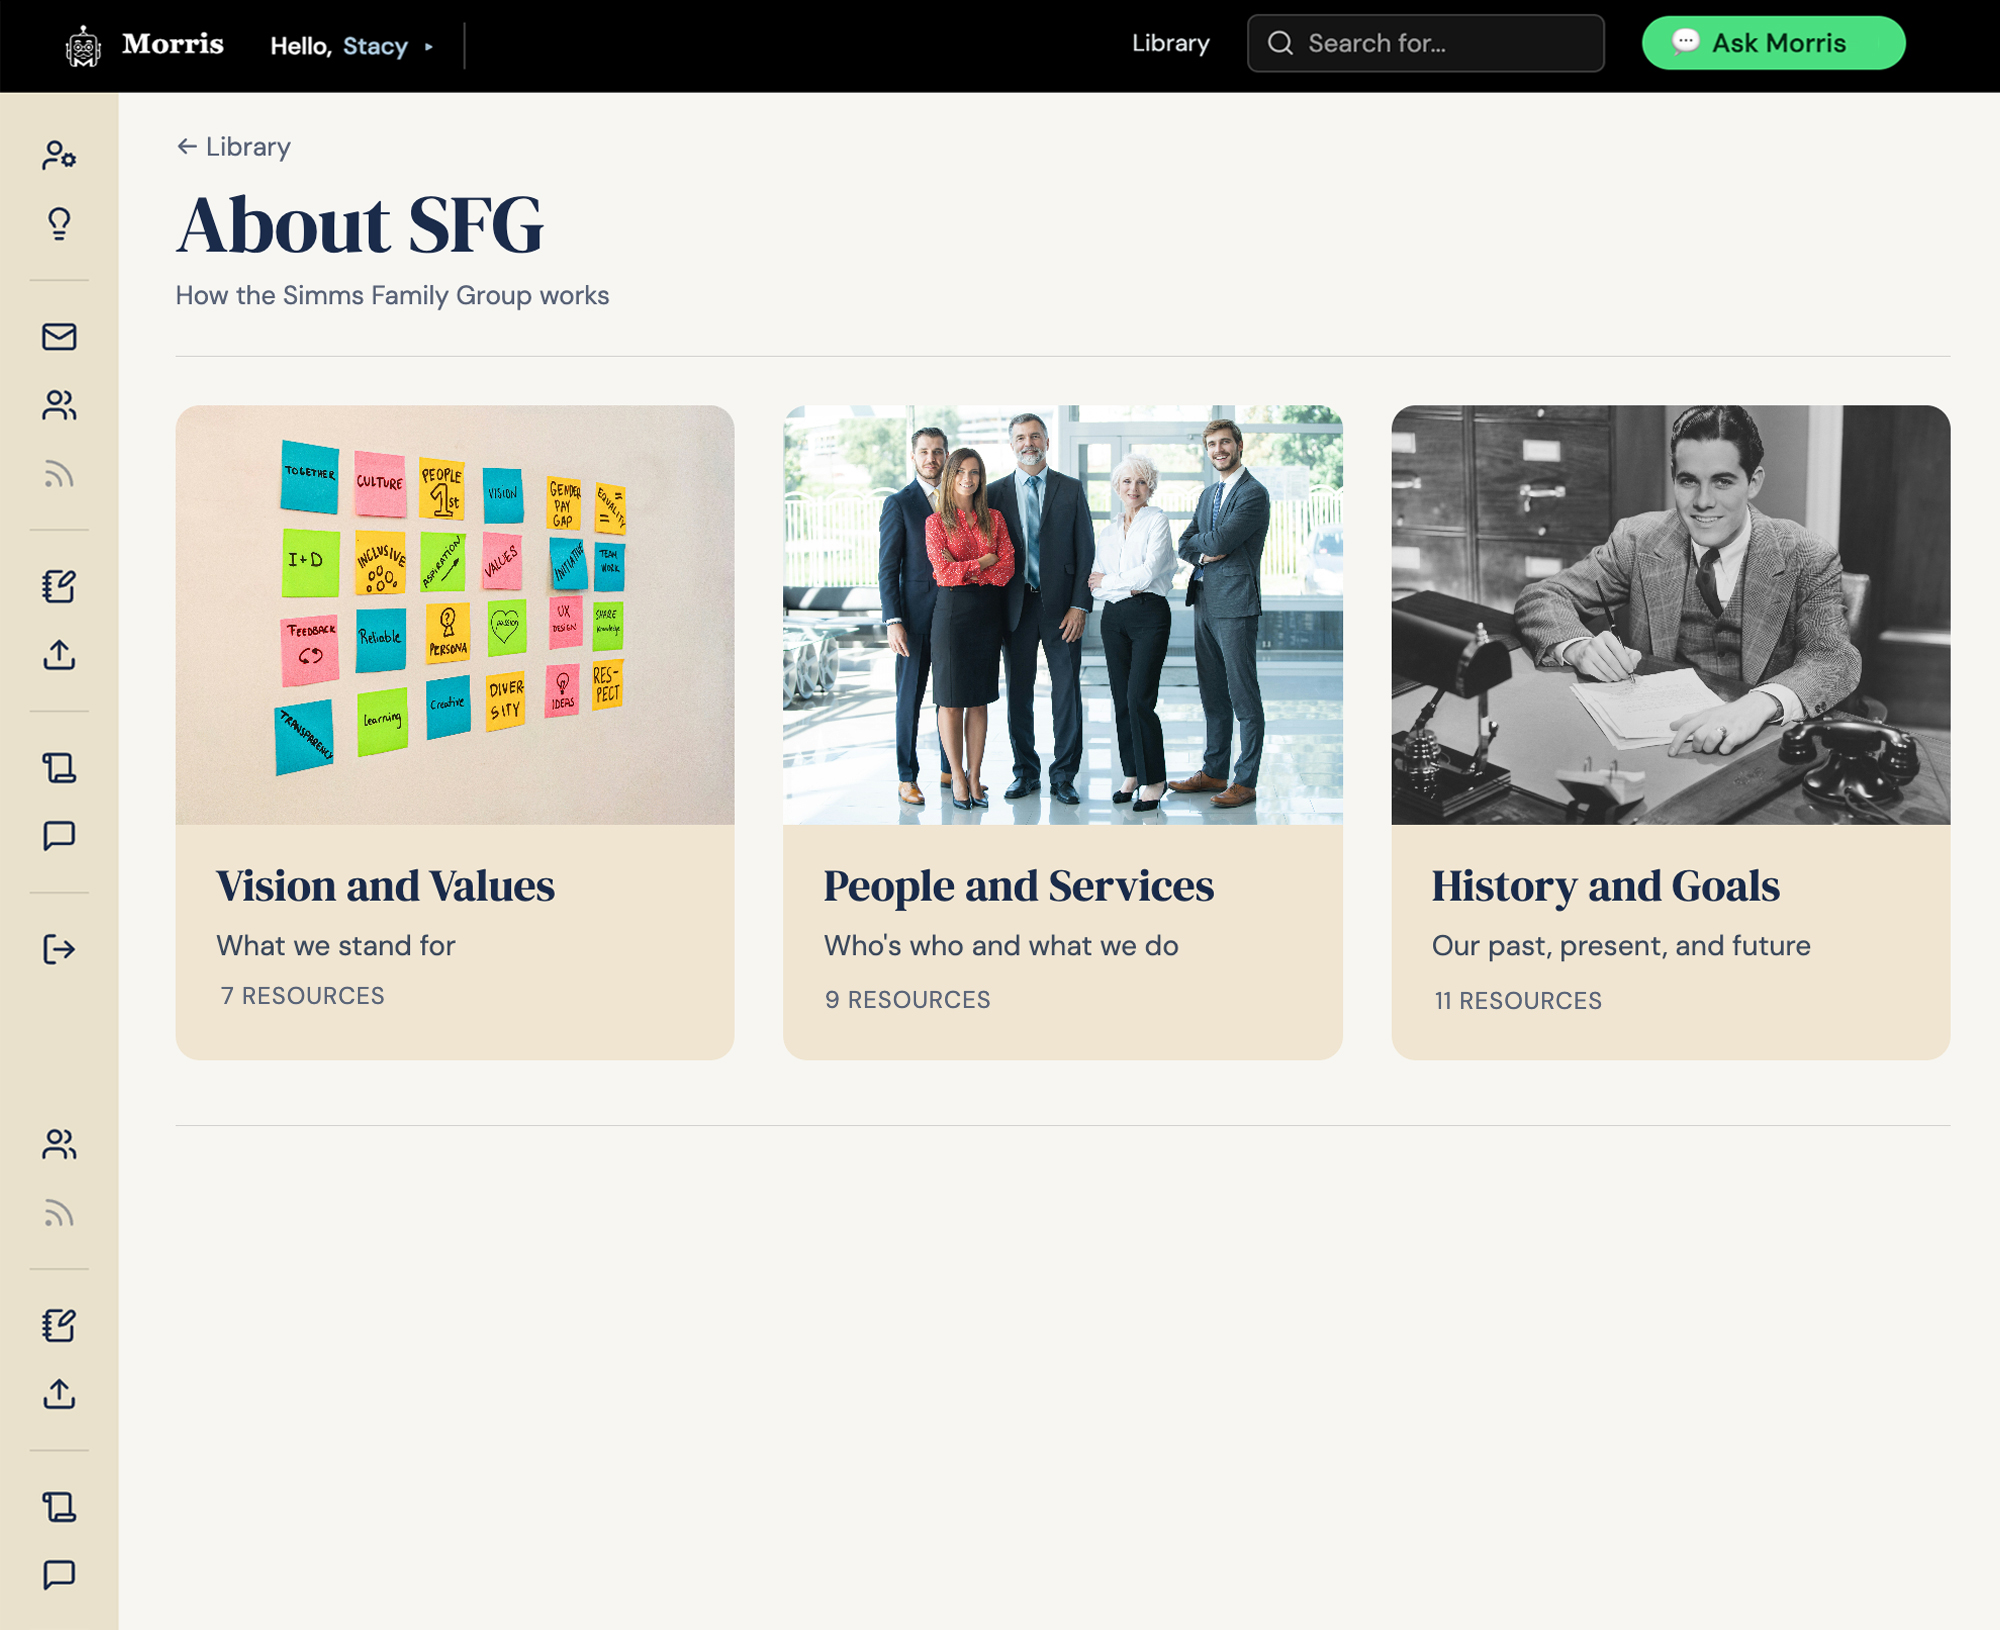The height and width of the screenshot is (1630, 2000).
Task: Open the user settings icon in sidebar
Action: point(59,155)
